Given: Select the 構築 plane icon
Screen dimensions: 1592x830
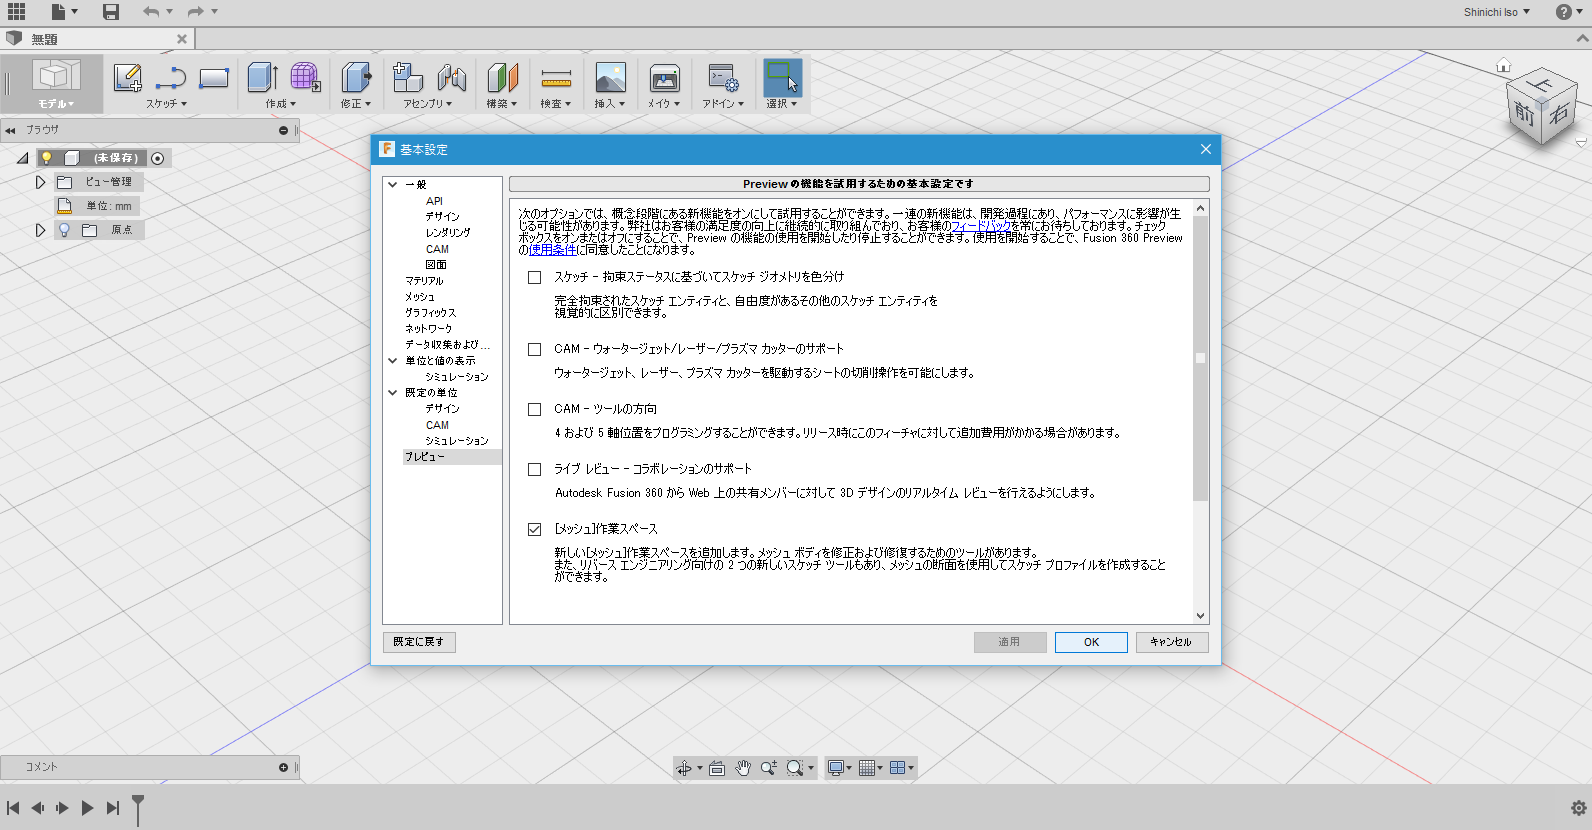Looking at the screenshot, I should (x=502, y=77).
